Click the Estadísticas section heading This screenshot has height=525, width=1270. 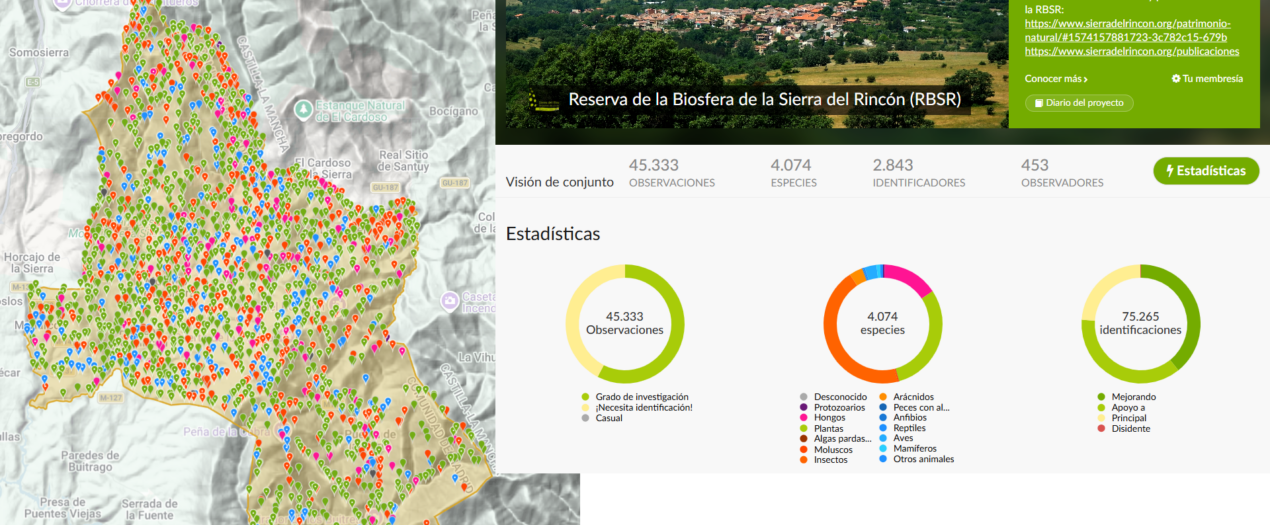(553, 234)
